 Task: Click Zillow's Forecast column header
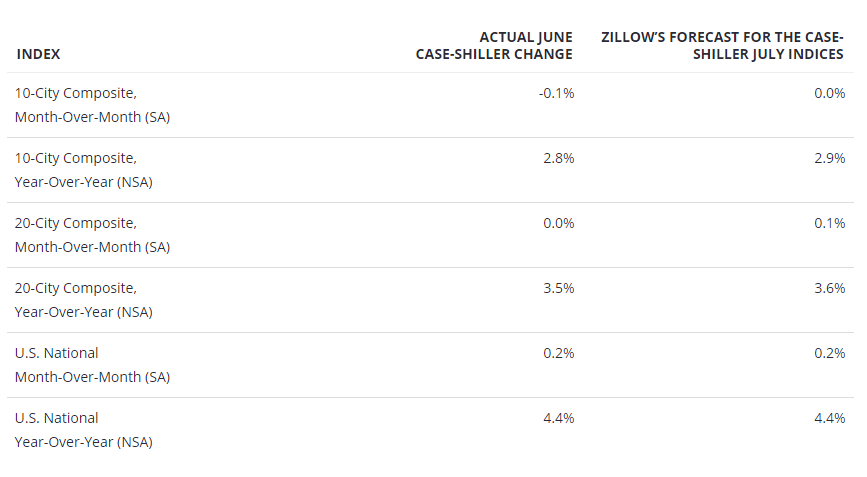722,46
